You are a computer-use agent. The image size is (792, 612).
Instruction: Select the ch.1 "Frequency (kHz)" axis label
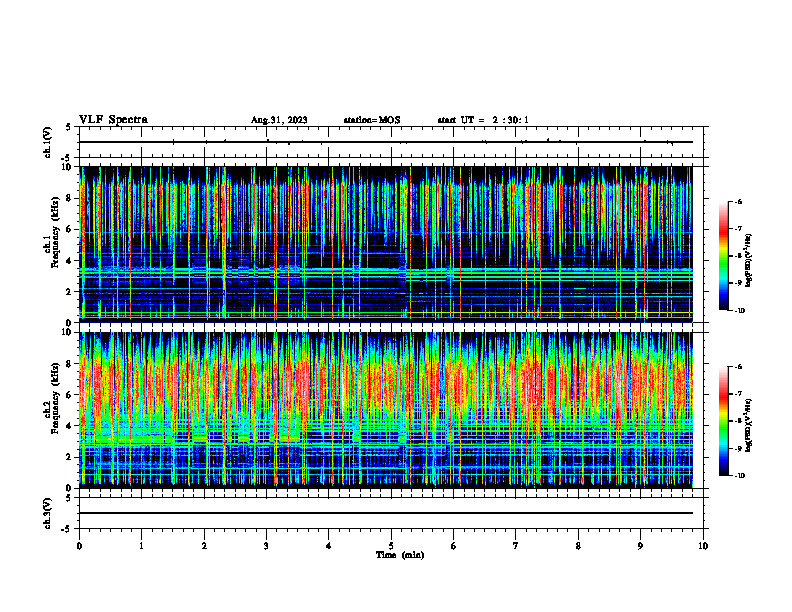pyautogui.click(x=55, y=232)
